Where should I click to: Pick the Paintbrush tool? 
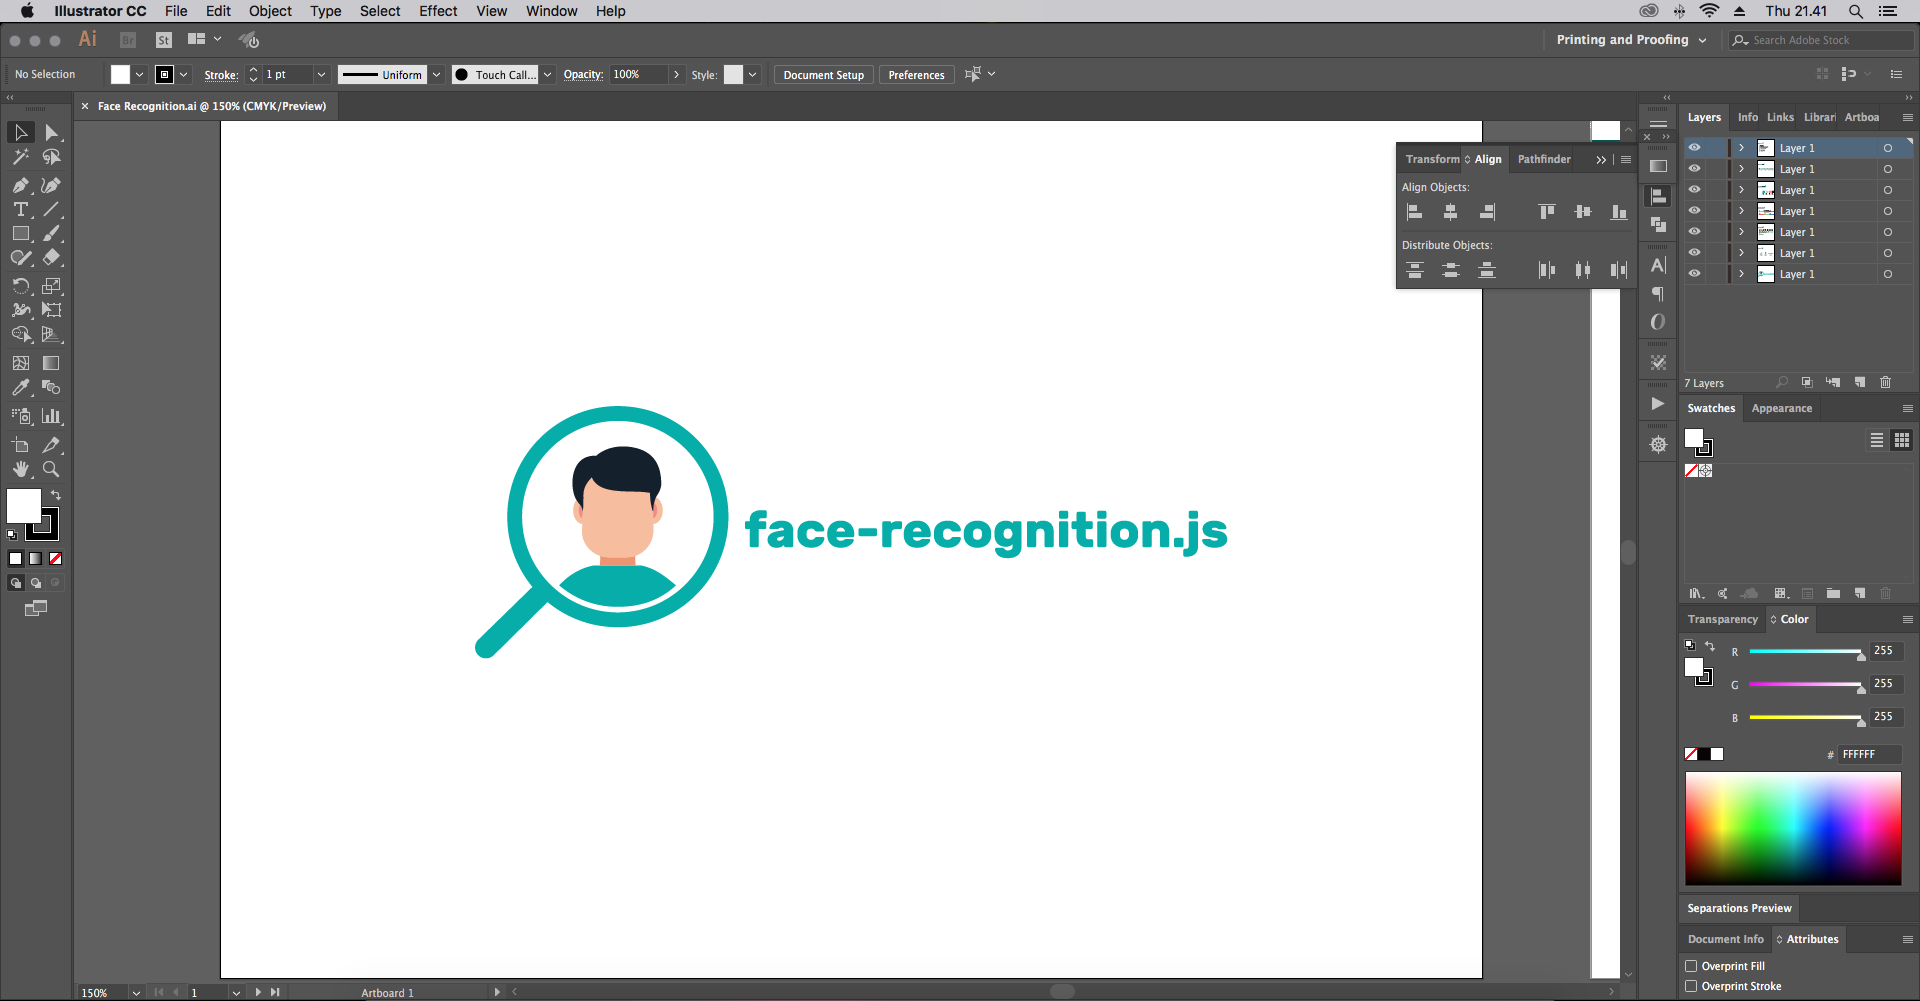51,233
